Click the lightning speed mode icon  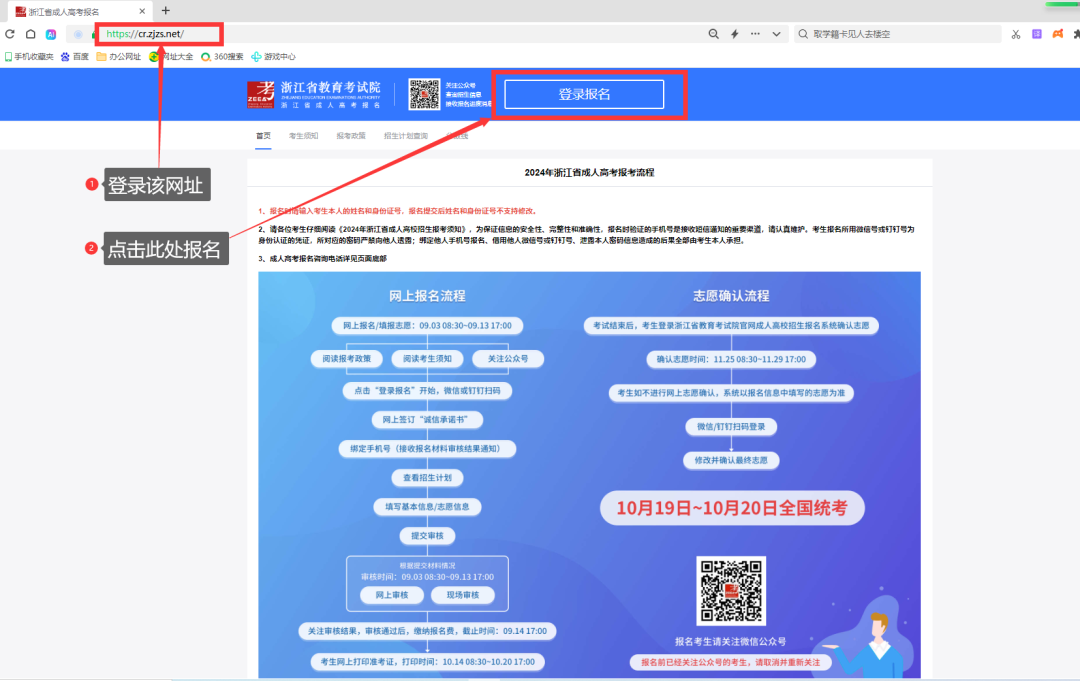pos(734,34)
